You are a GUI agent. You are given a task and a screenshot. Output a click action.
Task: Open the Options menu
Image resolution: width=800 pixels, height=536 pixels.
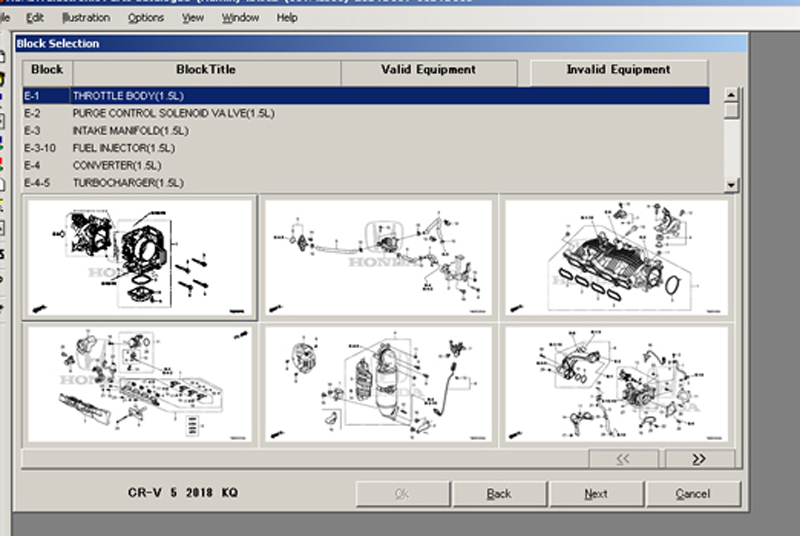pyautogui.click(x=146, y=18)
